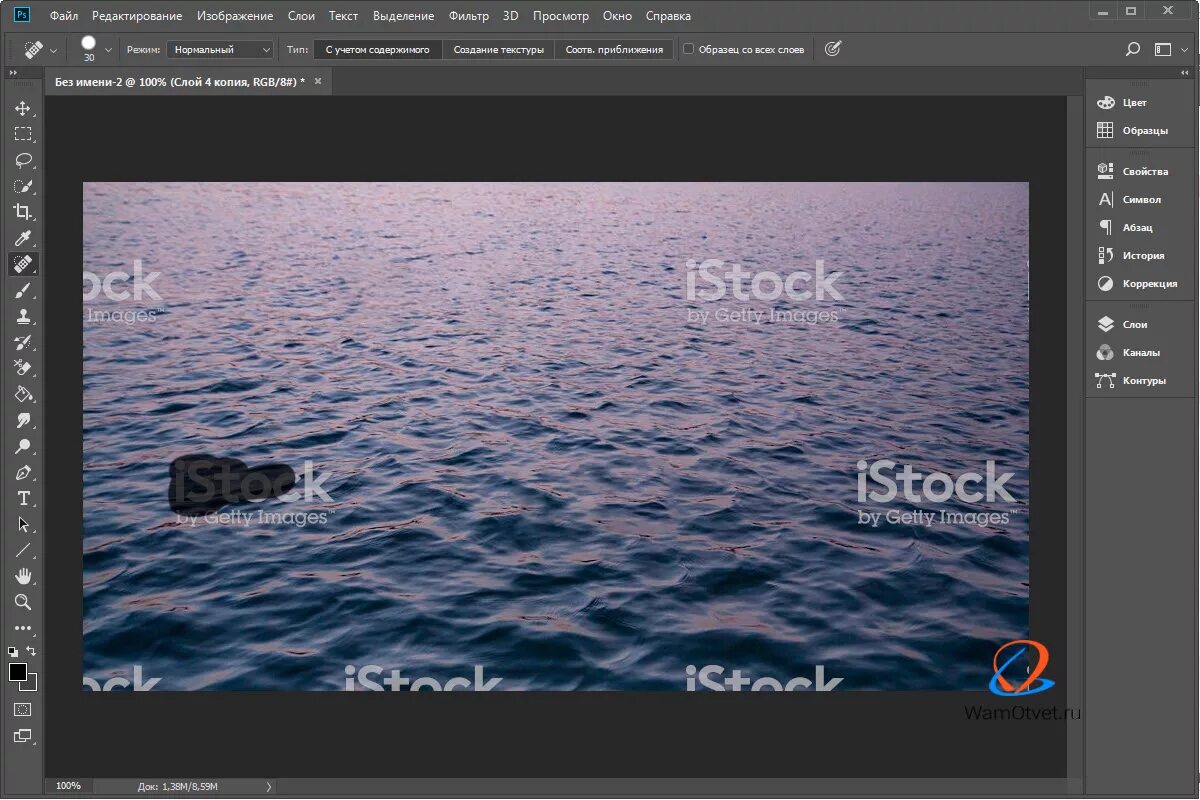Open the 'Режим' Нормальный dropdown
This screenshot has width=1200, height=800.
tap(220, 49)
